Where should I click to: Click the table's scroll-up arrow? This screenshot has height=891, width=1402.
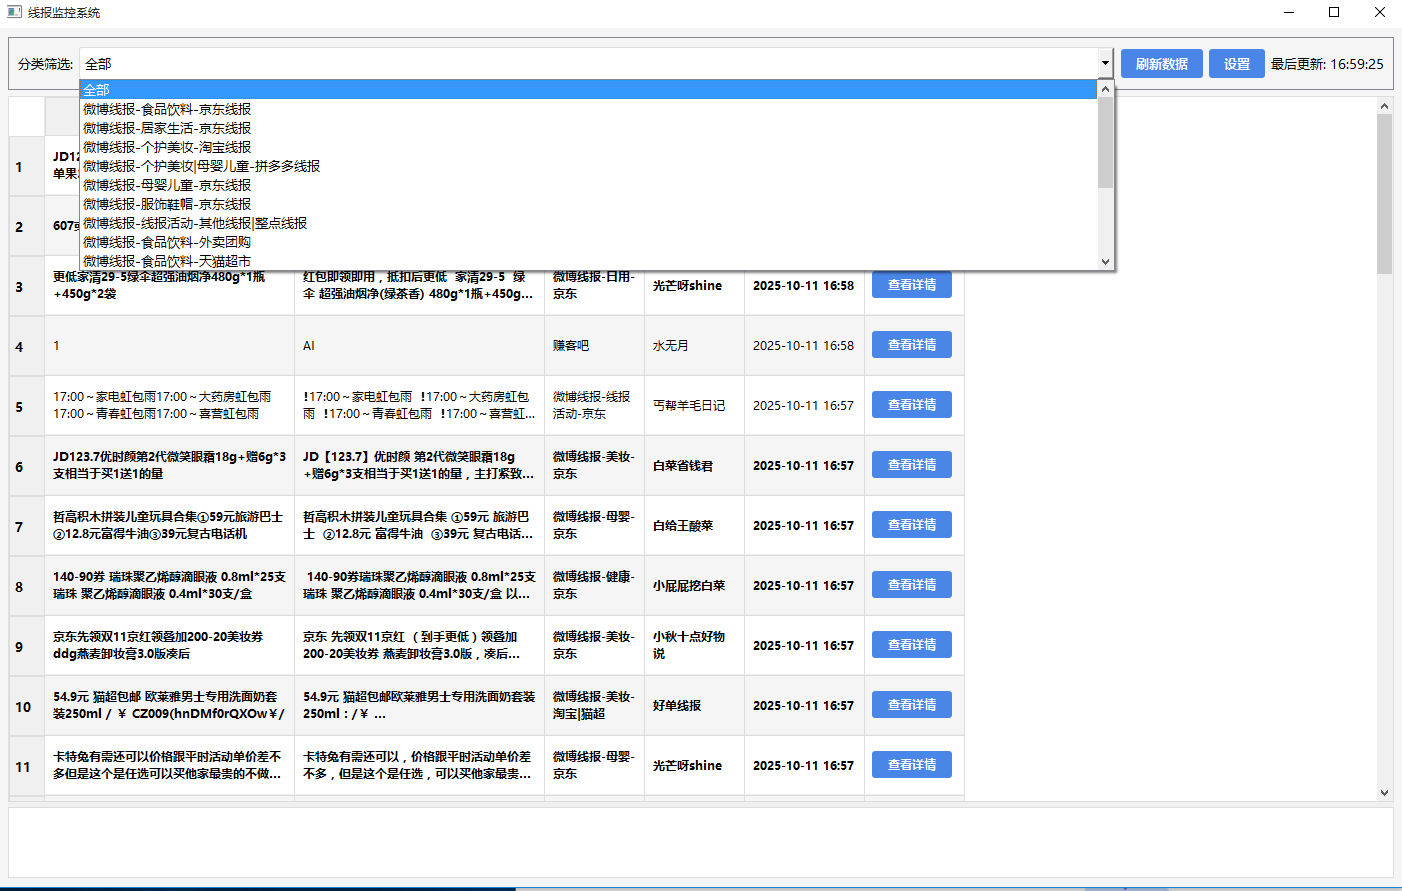pos(1384,106)
